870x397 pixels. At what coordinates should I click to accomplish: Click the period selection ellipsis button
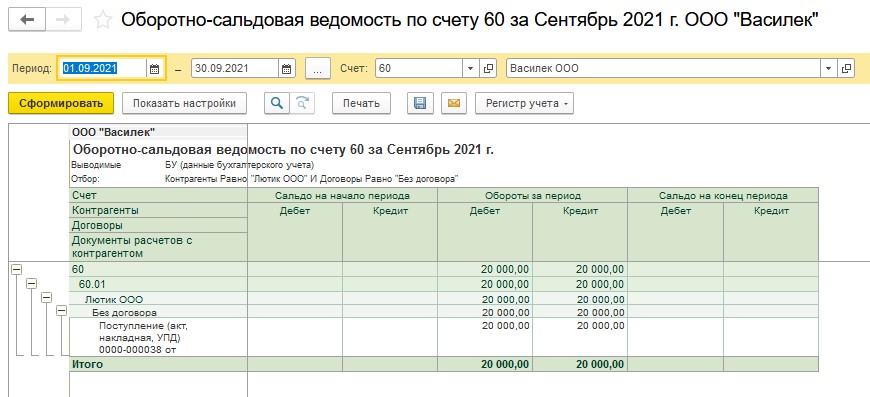(317, 69)
